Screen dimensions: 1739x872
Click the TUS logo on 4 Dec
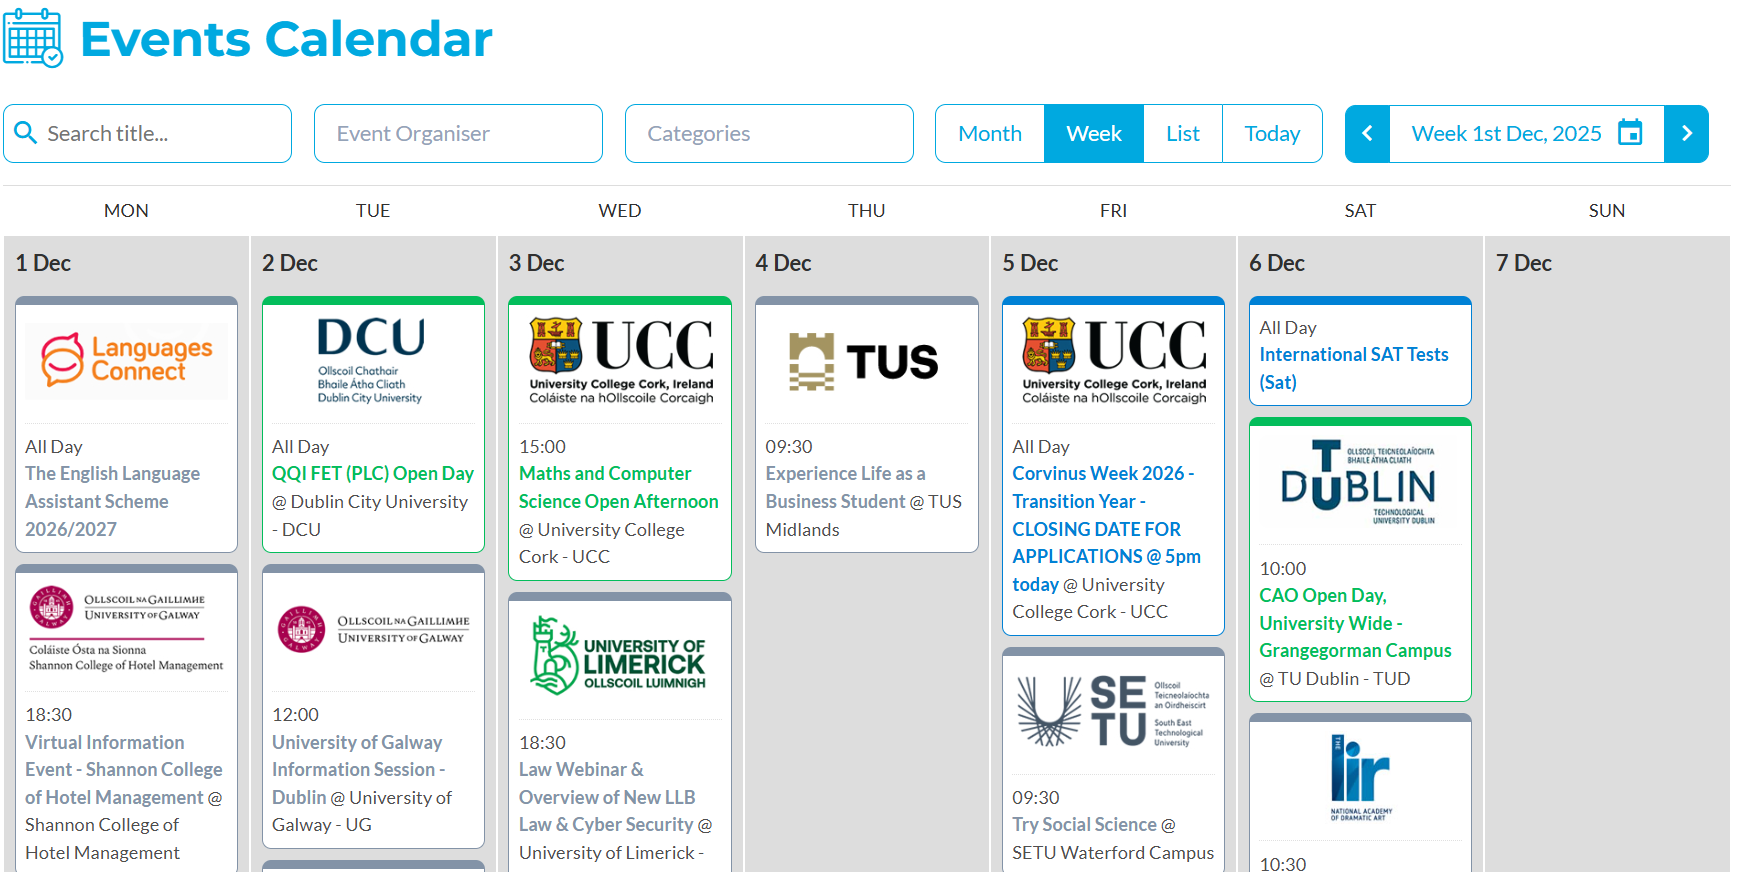pyautogui.click(x=864, y=361)
